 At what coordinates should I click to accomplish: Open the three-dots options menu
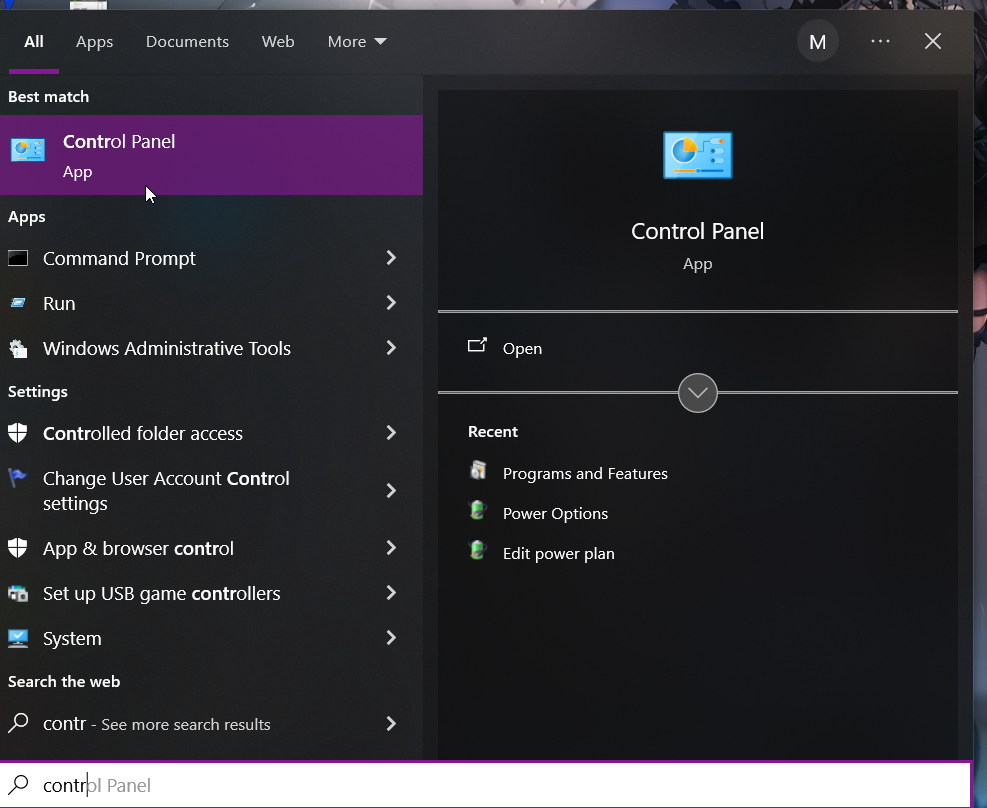click(880, 42)
